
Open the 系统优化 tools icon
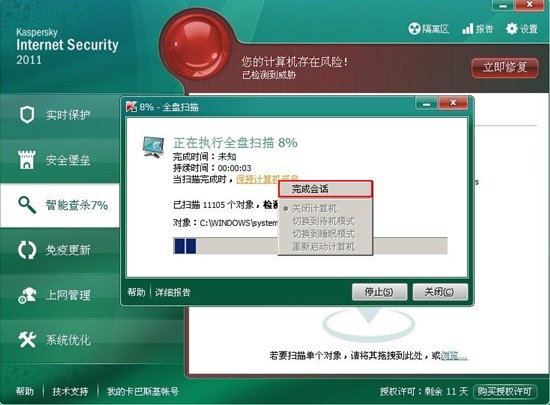[27, 339]
